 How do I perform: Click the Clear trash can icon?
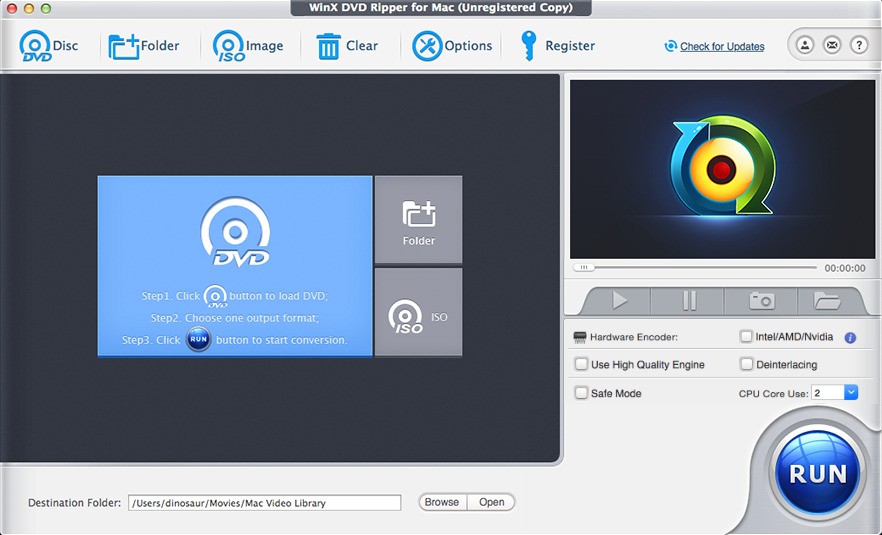pos(328,46)
